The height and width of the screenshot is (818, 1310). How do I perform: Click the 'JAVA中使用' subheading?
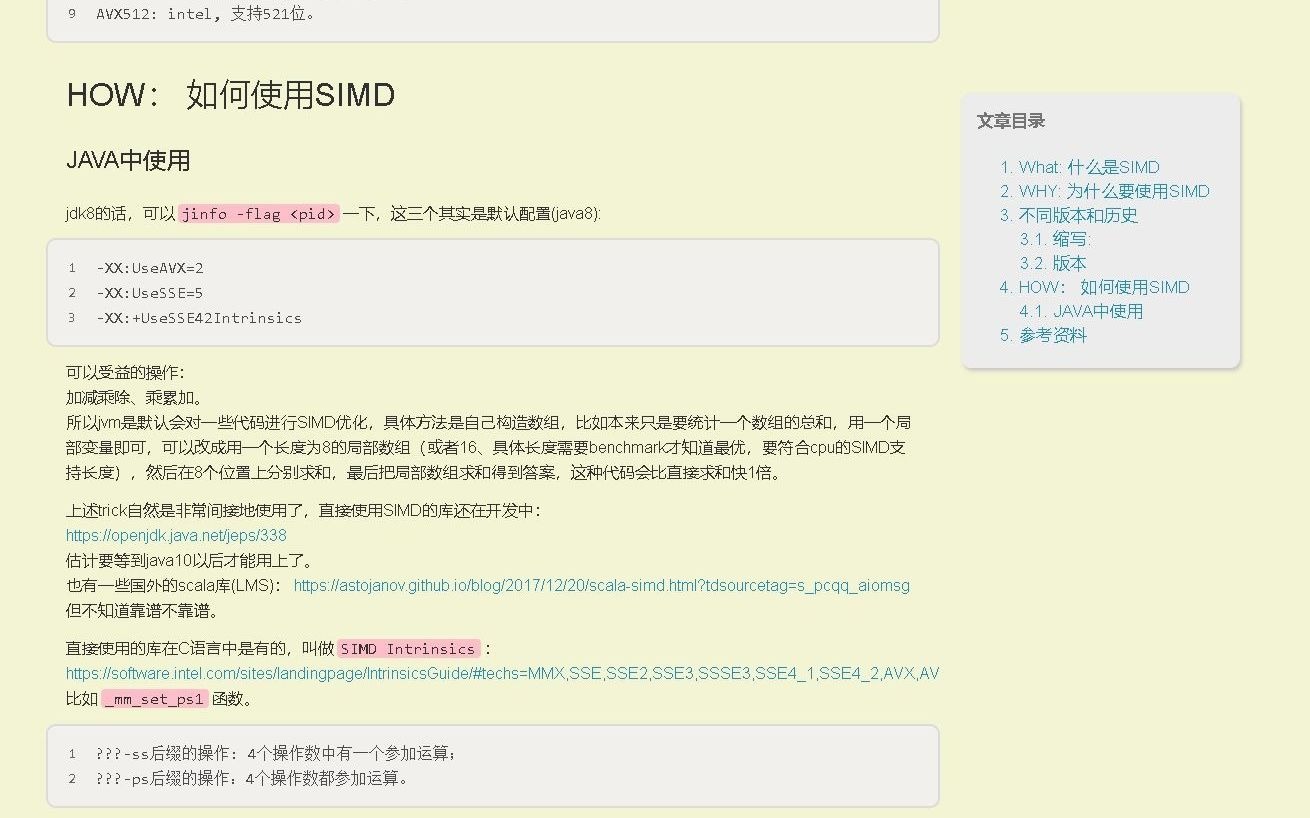pyautogui.click(x=128, y=160)
